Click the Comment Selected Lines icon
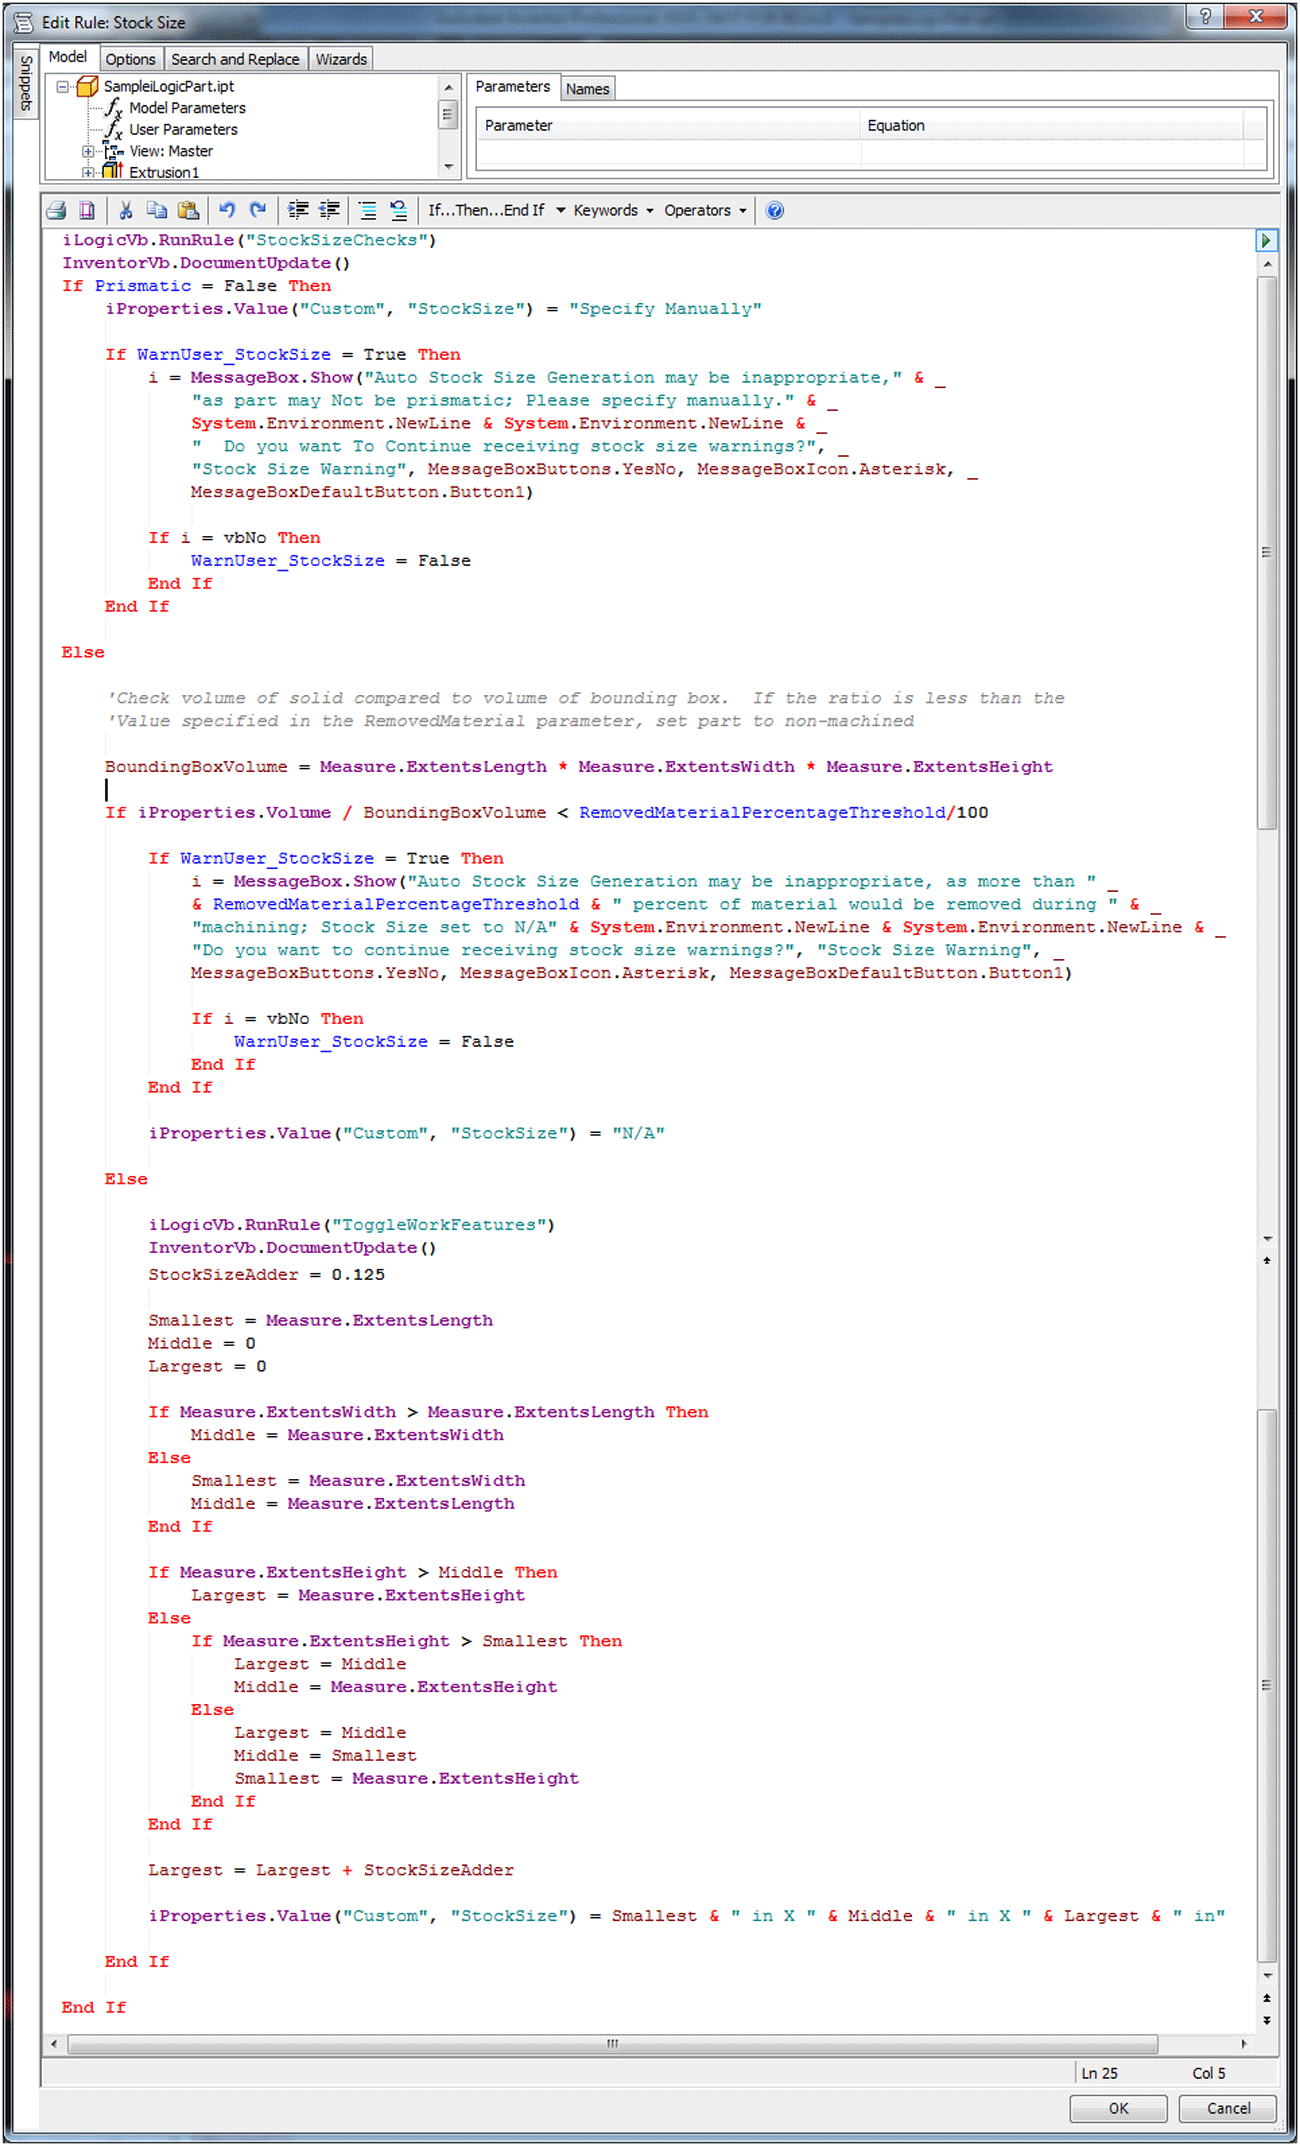1300x2146 pixels. 368,210
